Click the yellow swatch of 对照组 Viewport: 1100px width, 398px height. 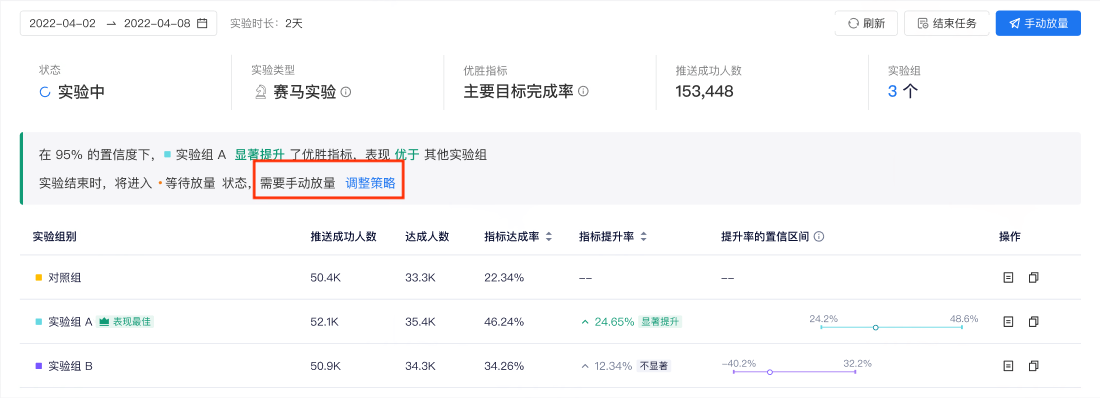click(x=39, y=278)
